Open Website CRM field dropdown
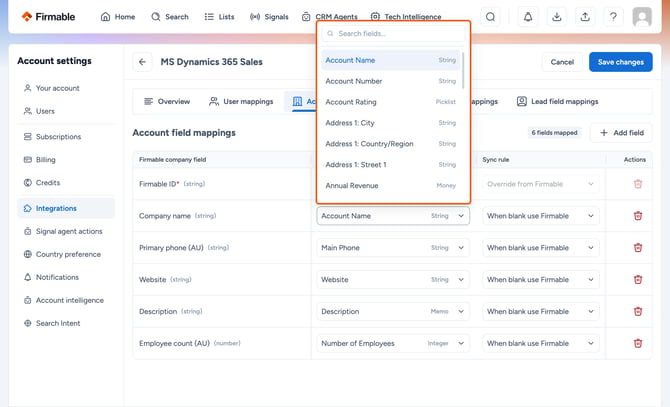 point(393,280)
